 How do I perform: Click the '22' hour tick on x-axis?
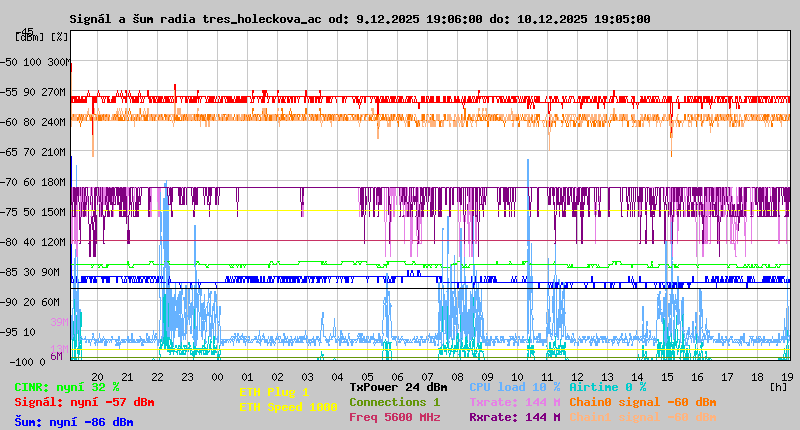click(158, 377)
